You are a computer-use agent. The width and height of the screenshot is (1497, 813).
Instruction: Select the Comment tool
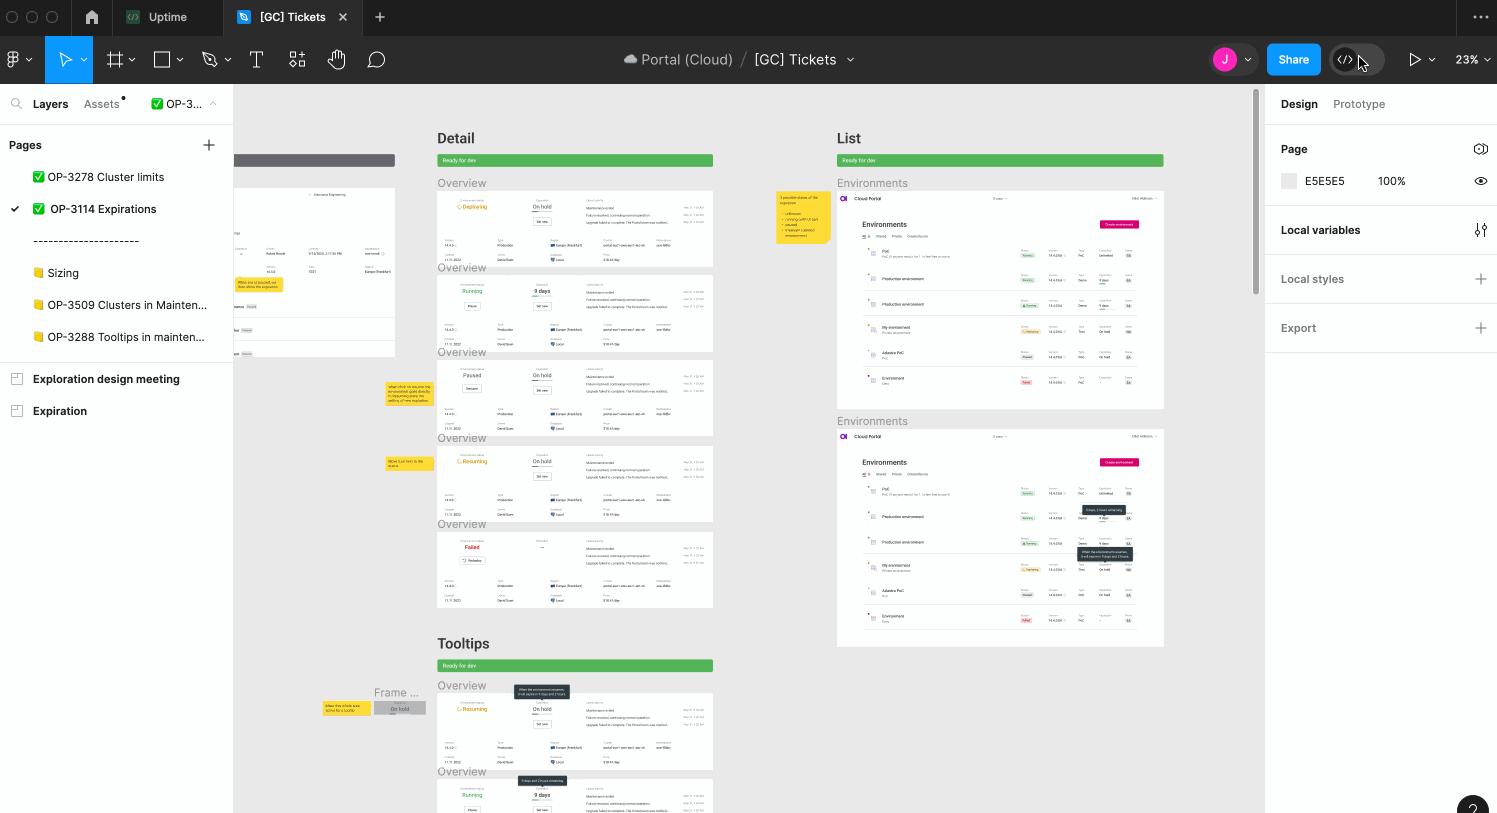[x=376, y=60]
